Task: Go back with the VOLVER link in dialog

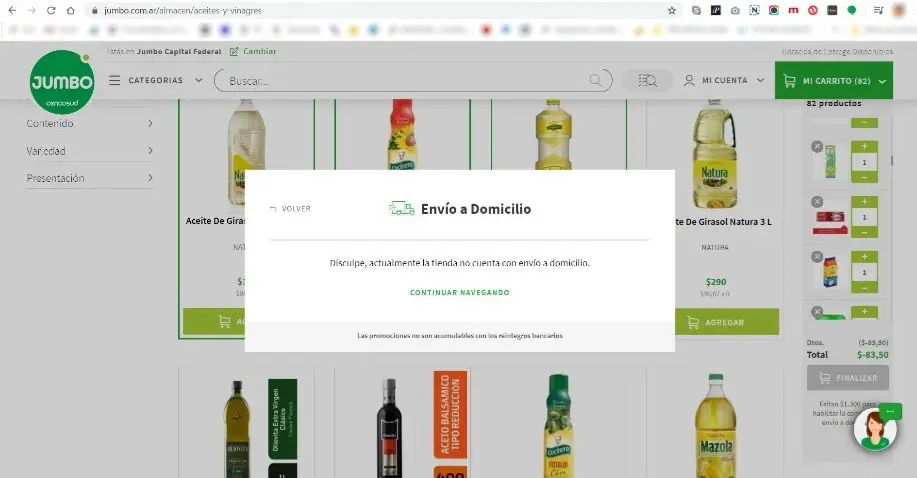Action: tap(290, 209)
